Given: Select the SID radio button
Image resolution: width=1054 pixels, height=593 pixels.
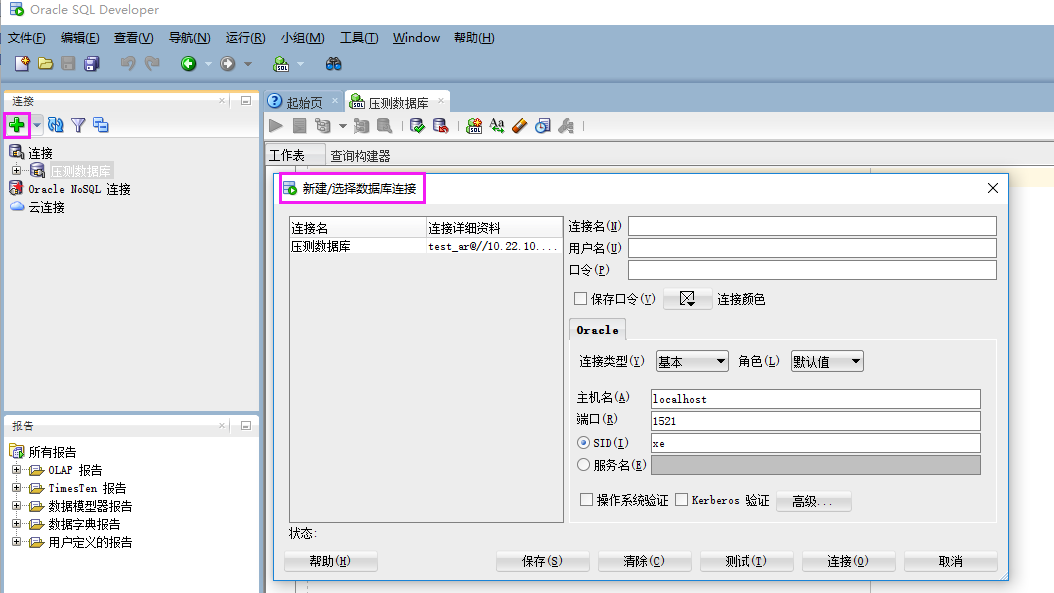Looking at the screenshot, I should (x=583, y=442).
